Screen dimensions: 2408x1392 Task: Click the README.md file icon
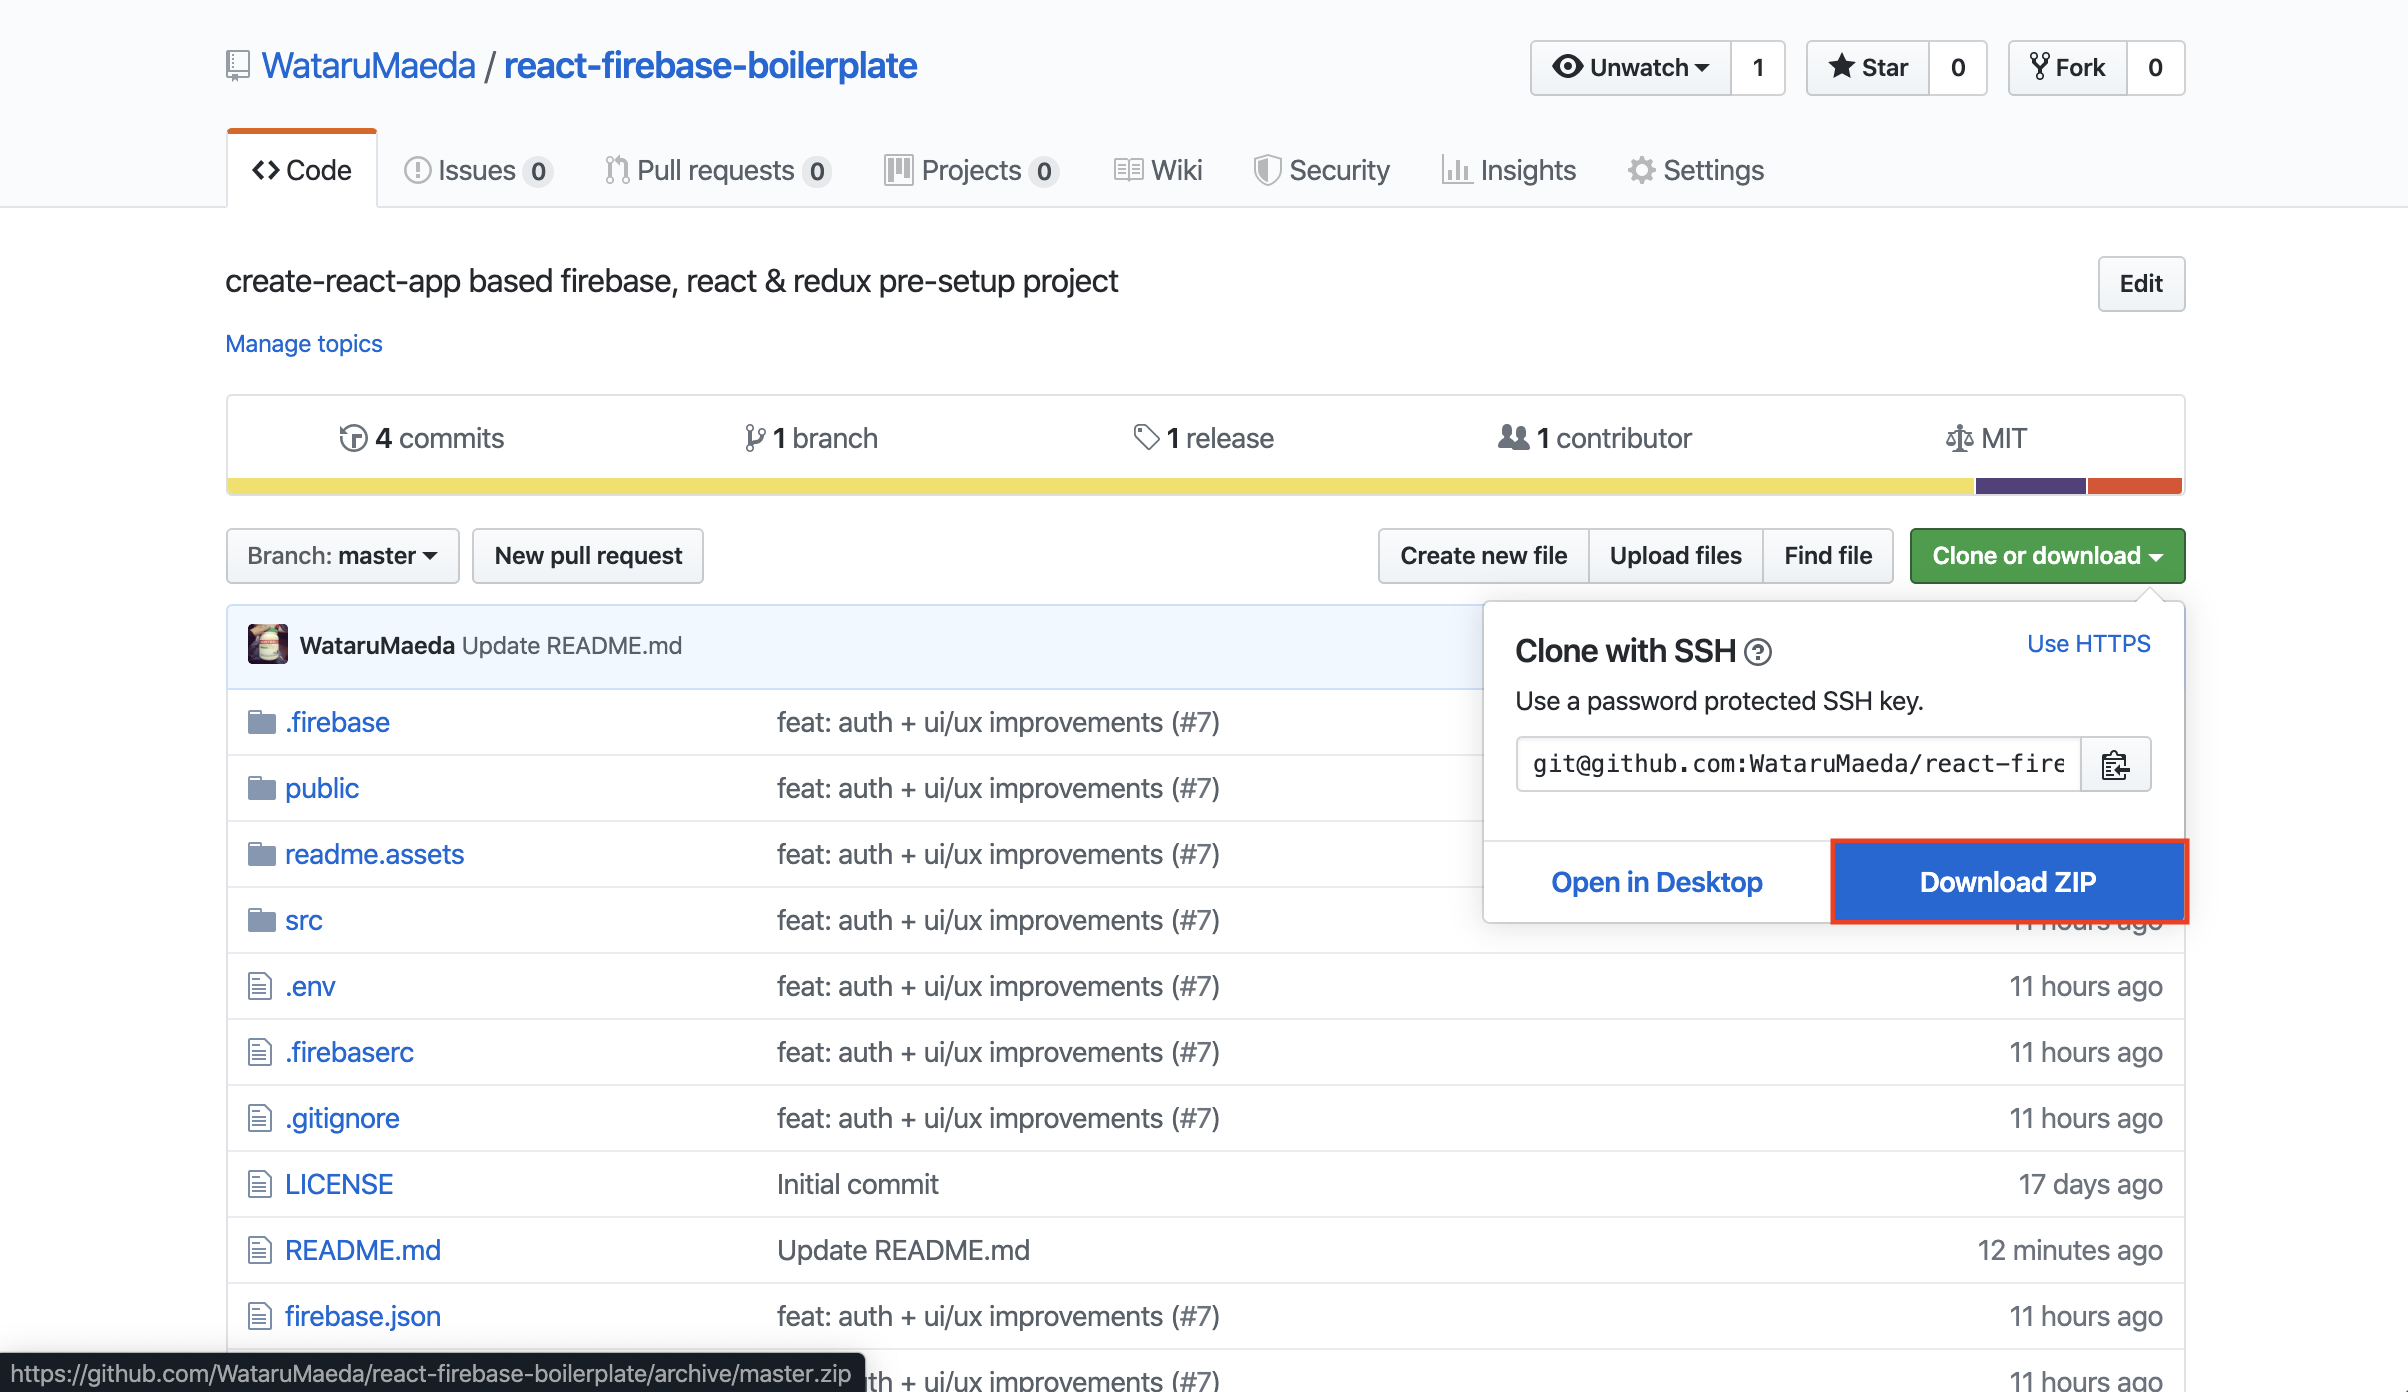260,1250
